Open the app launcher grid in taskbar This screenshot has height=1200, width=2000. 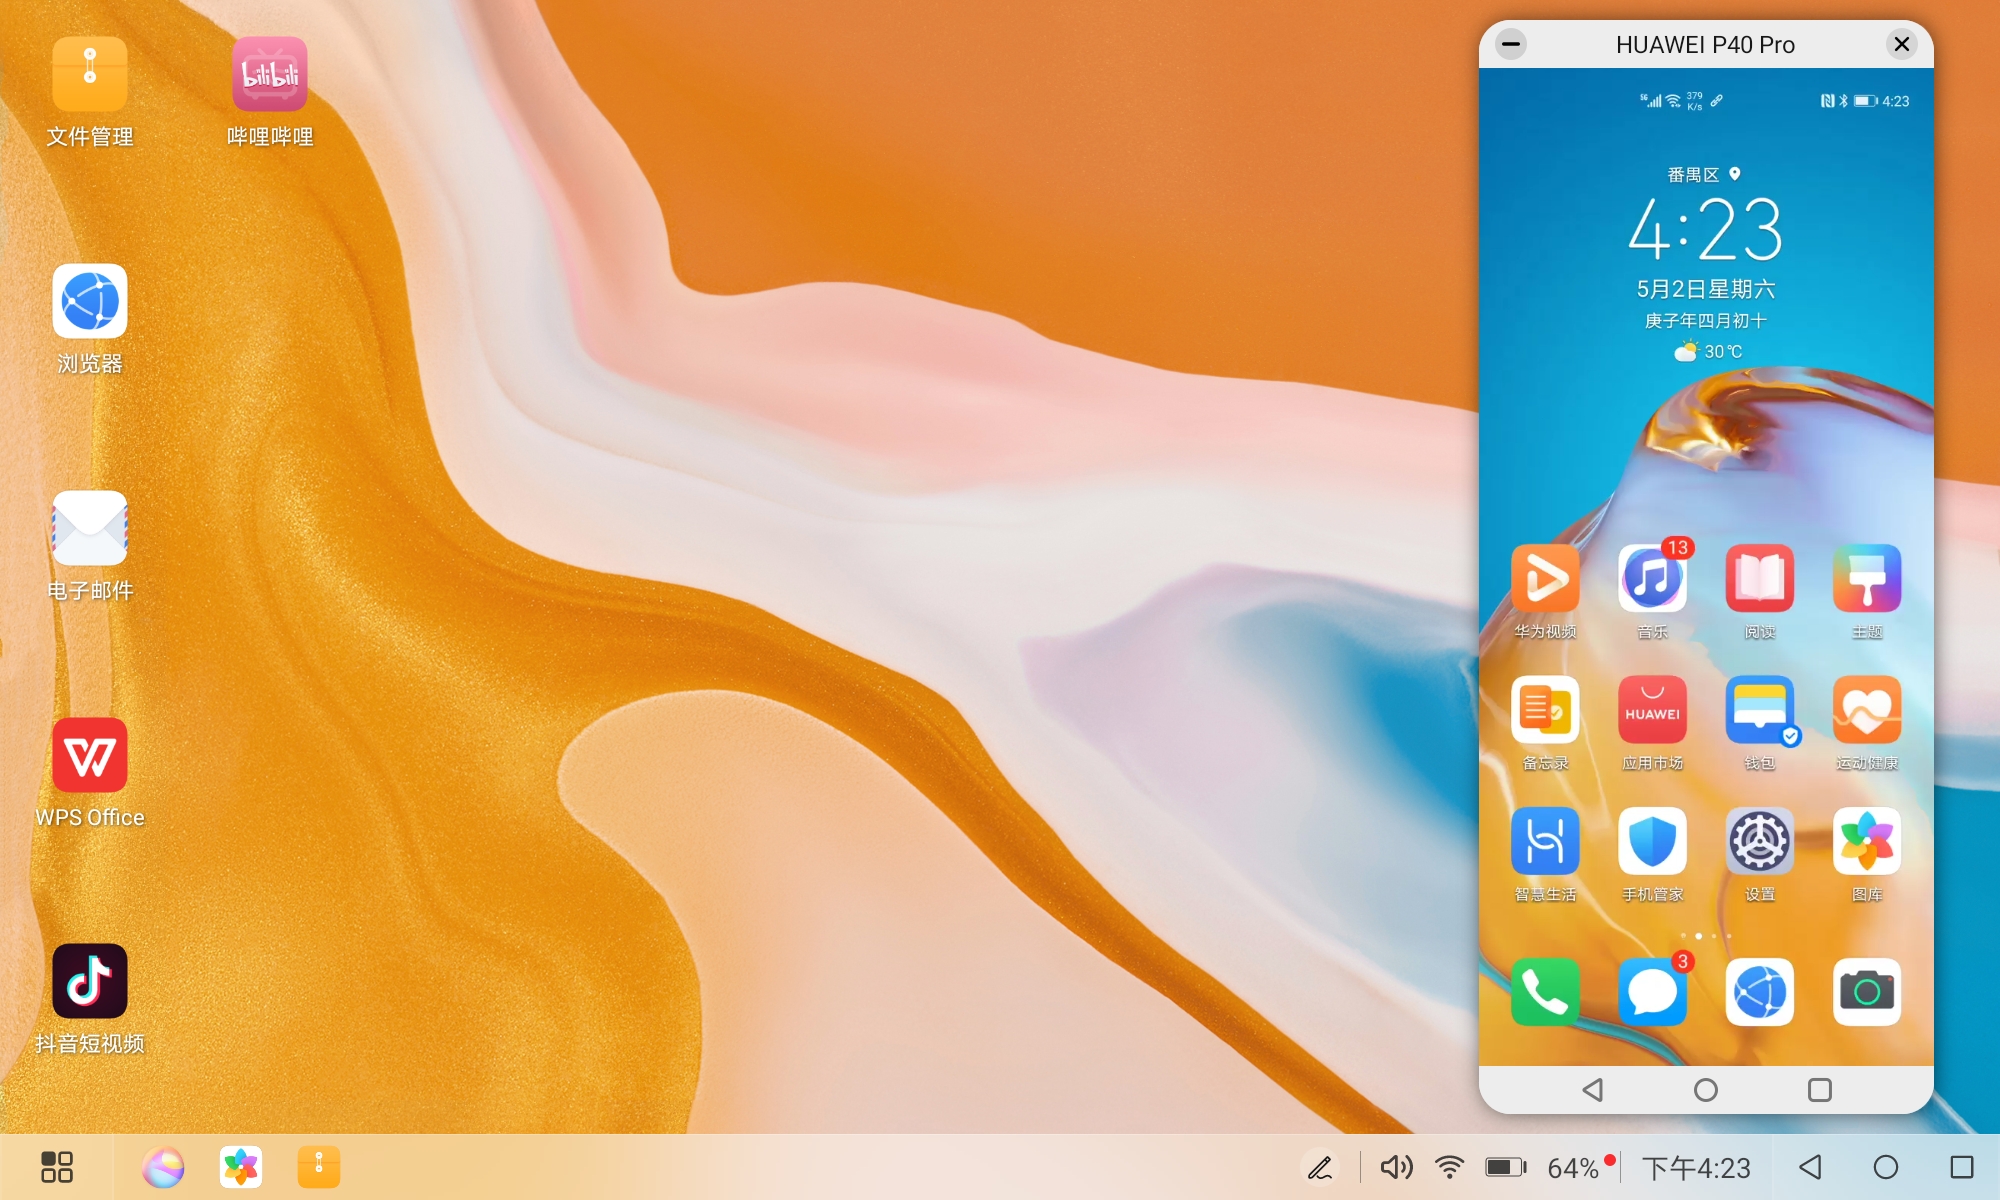pyautogui.click(x=57, y=1167)
